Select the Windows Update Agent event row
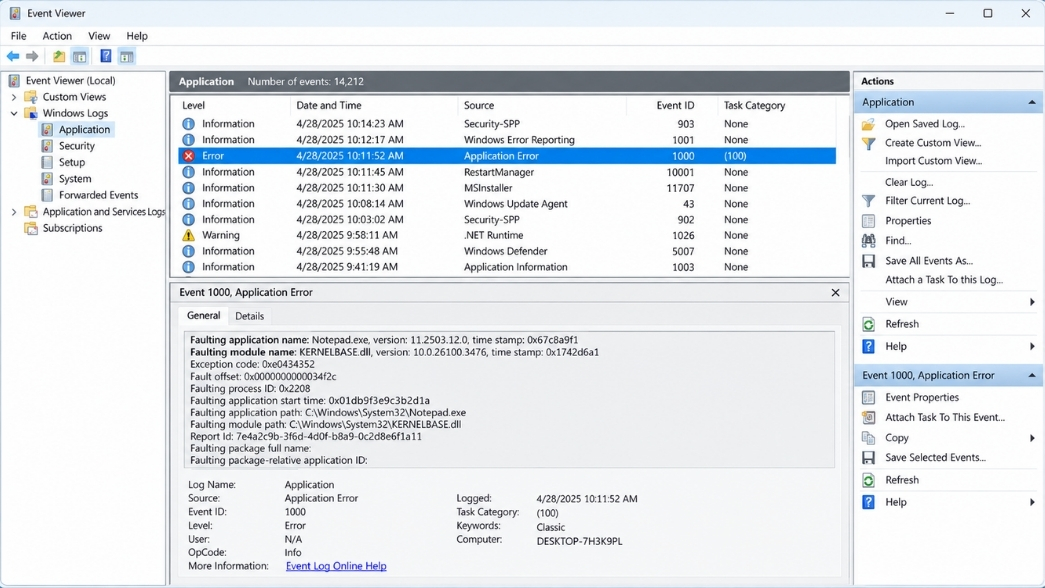Screen dimensions: 1045x588 click(x=507, y=204)
